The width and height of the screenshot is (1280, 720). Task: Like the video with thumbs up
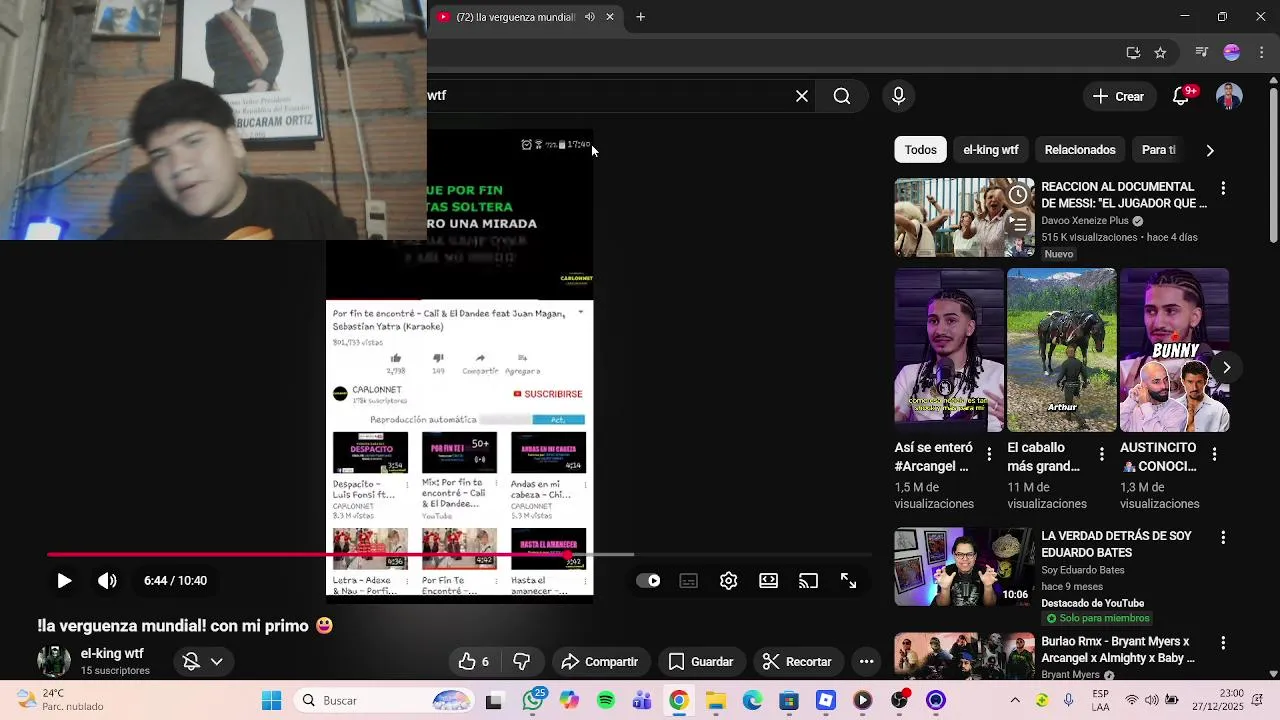click(474, 662)
